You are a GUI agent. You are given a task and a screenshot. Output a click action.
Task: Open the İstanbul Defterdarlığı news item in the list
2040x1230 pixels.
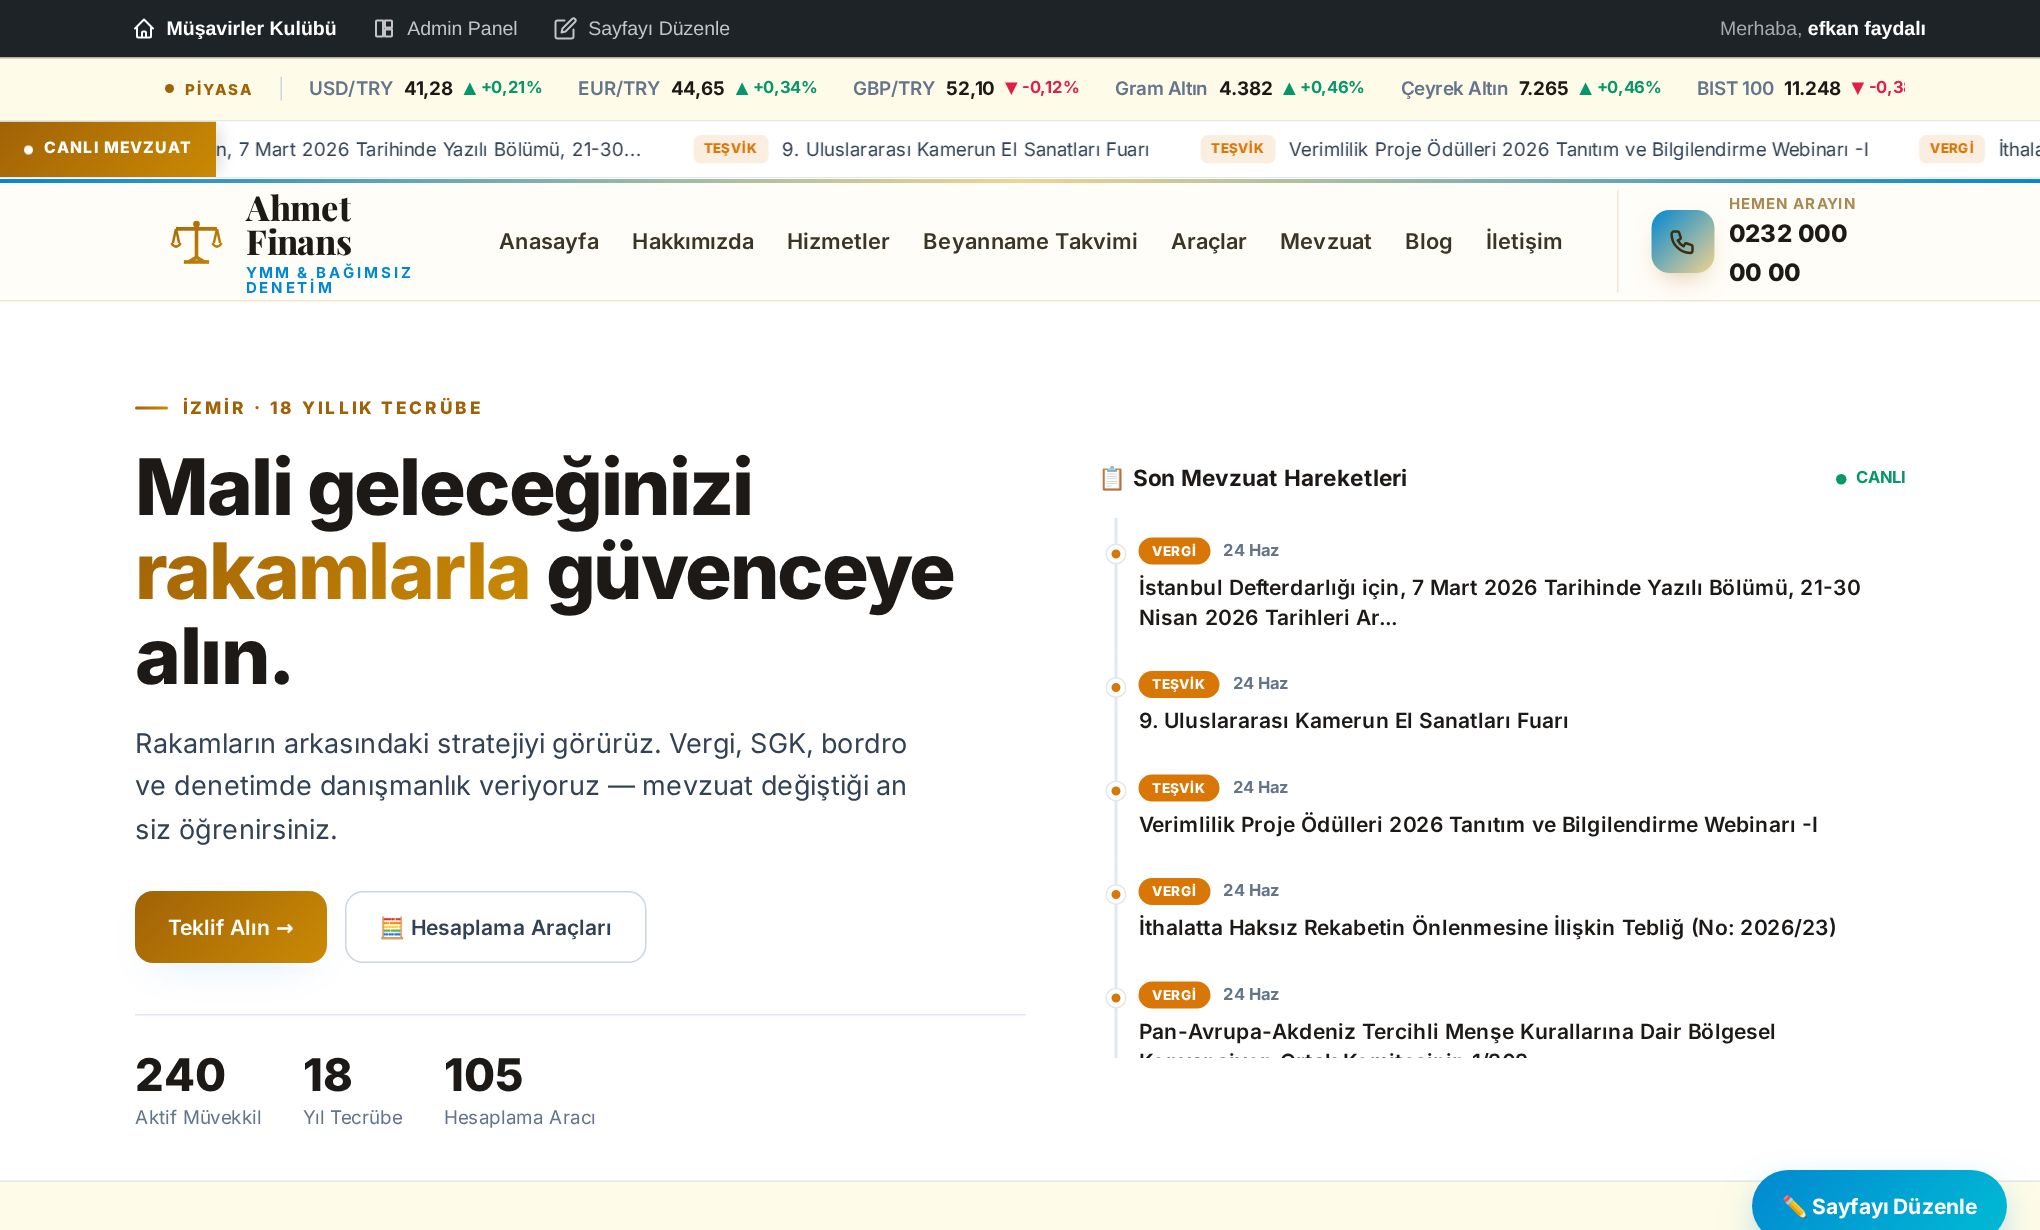pos(1499,602)
